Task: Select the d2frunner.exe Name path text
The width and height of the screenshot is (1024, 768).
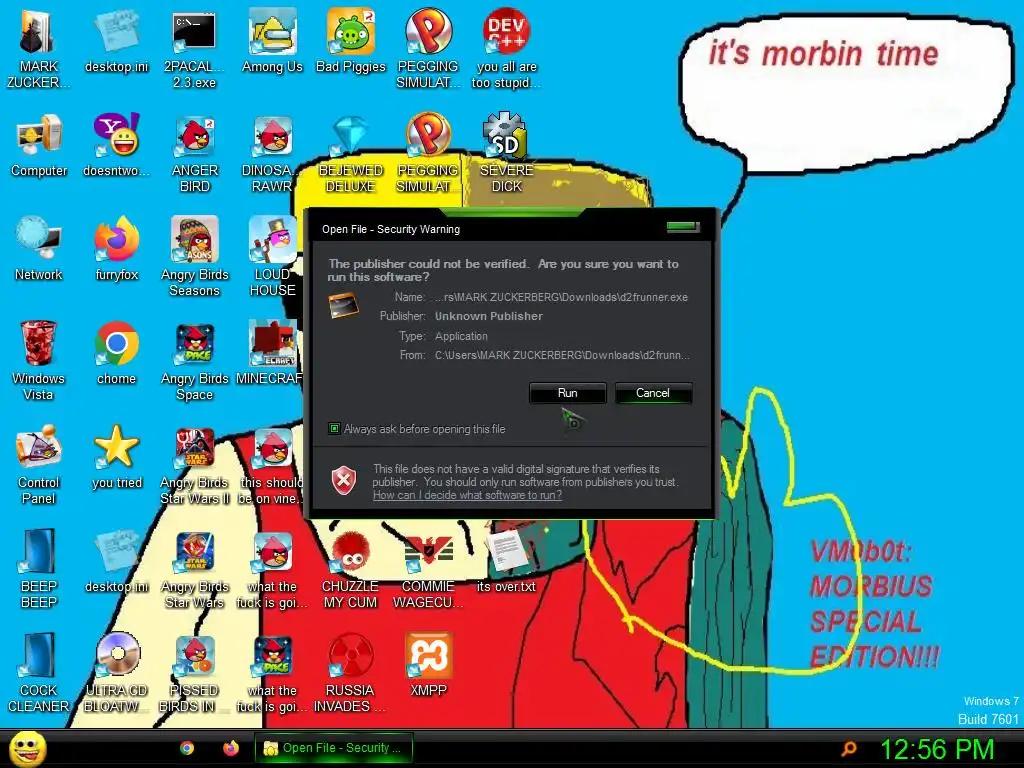Action: point(562,297)
